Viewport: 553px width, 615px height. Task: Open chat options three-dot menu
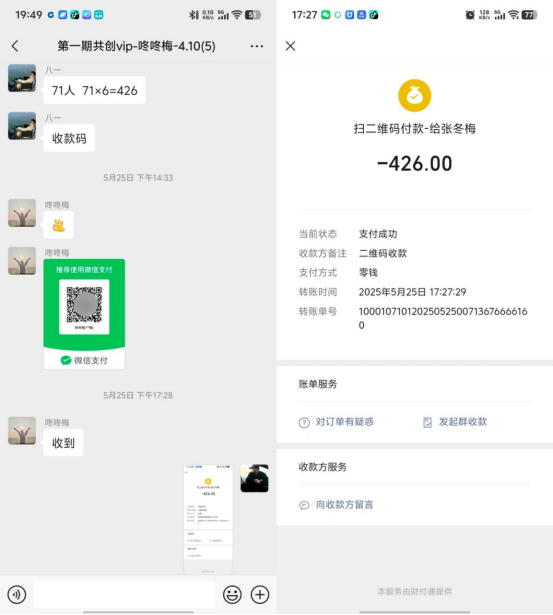click(257, 46)
